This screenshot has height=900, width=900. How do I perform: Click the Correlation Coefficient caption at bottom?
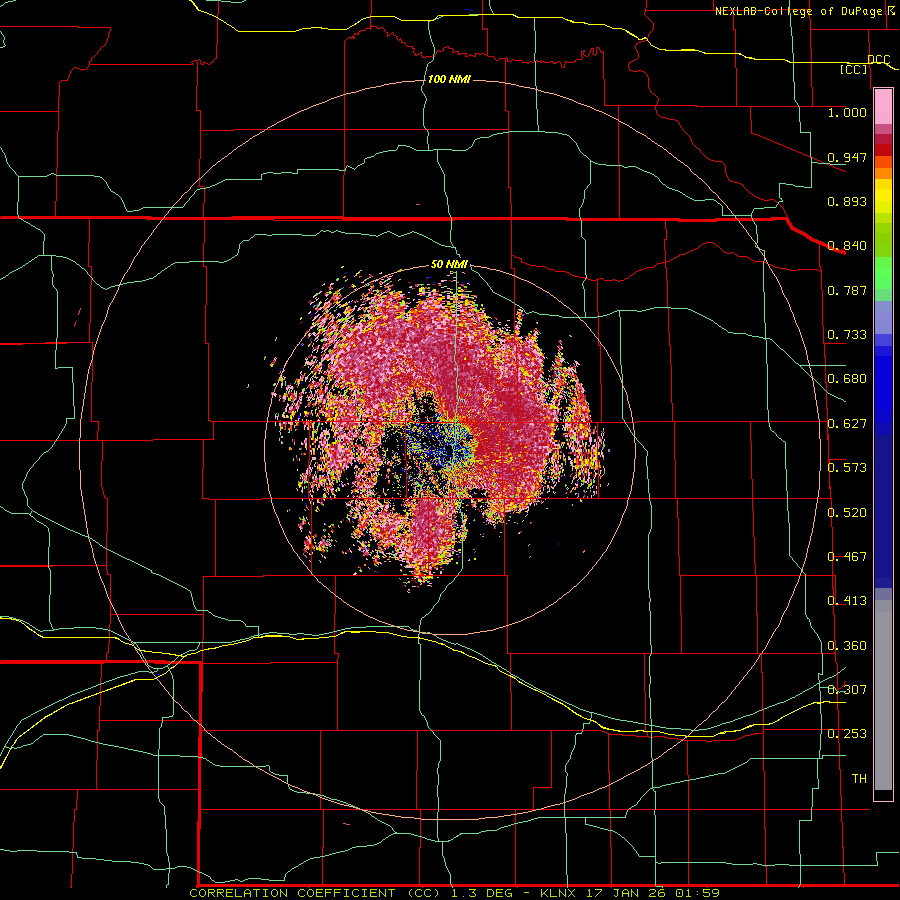[x=455, y=893]
